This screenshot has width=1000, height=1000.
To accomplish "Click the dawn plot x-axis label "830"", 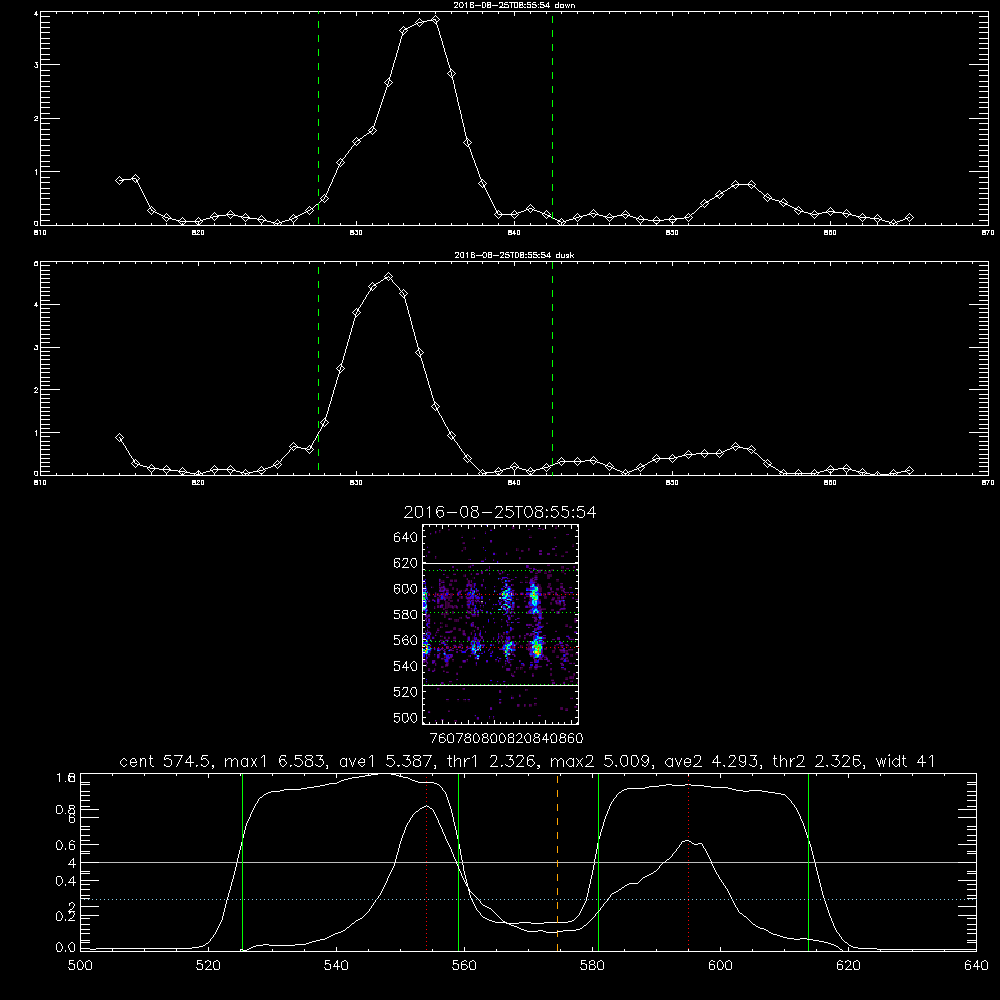I will point(356,233).
